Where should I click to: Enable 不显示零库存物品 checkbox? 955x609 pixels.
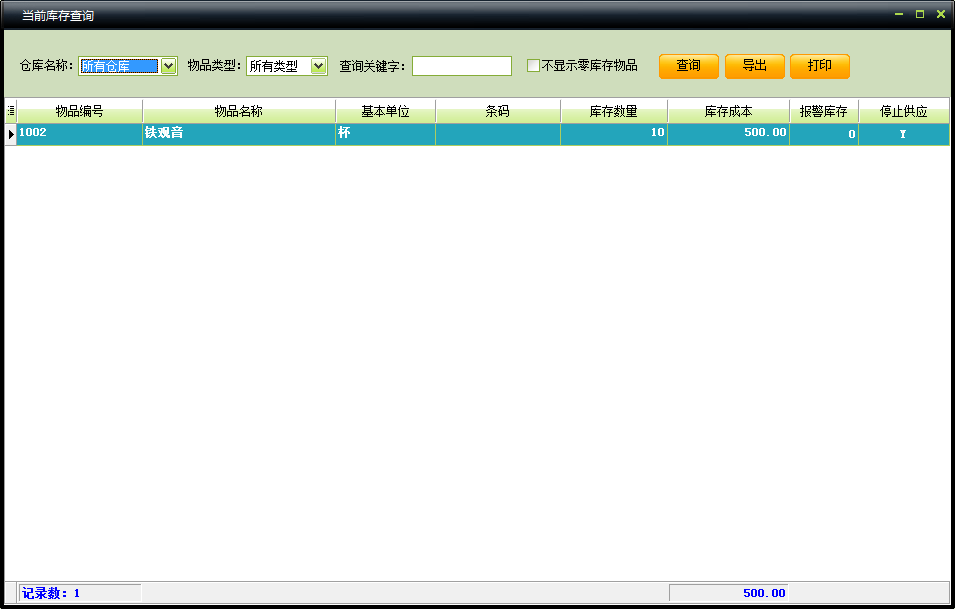pyautogui.click(x=533, y=66)
